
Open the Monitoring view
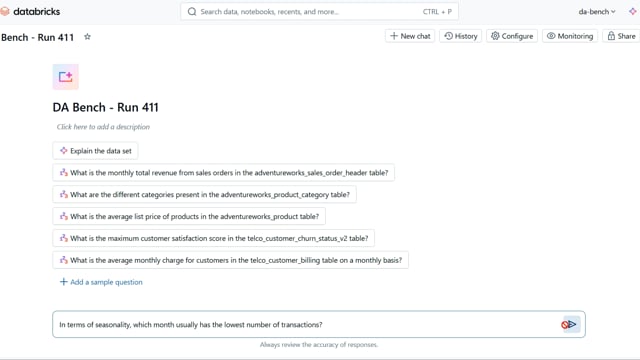[570, 36]
